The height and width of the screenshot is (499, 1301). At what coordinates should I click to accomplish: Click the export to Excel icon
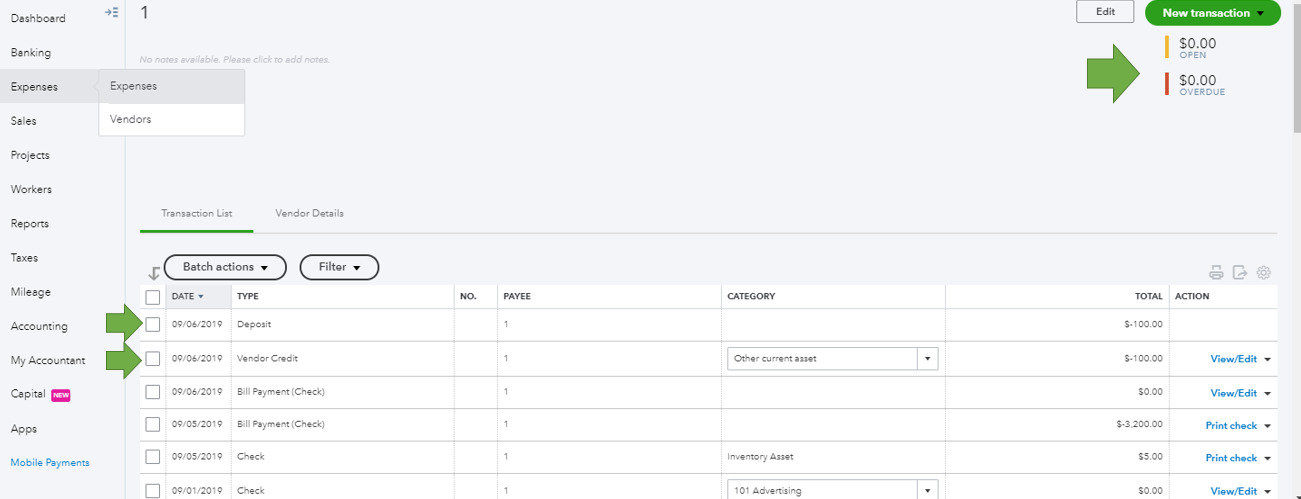click(1240, 272)
